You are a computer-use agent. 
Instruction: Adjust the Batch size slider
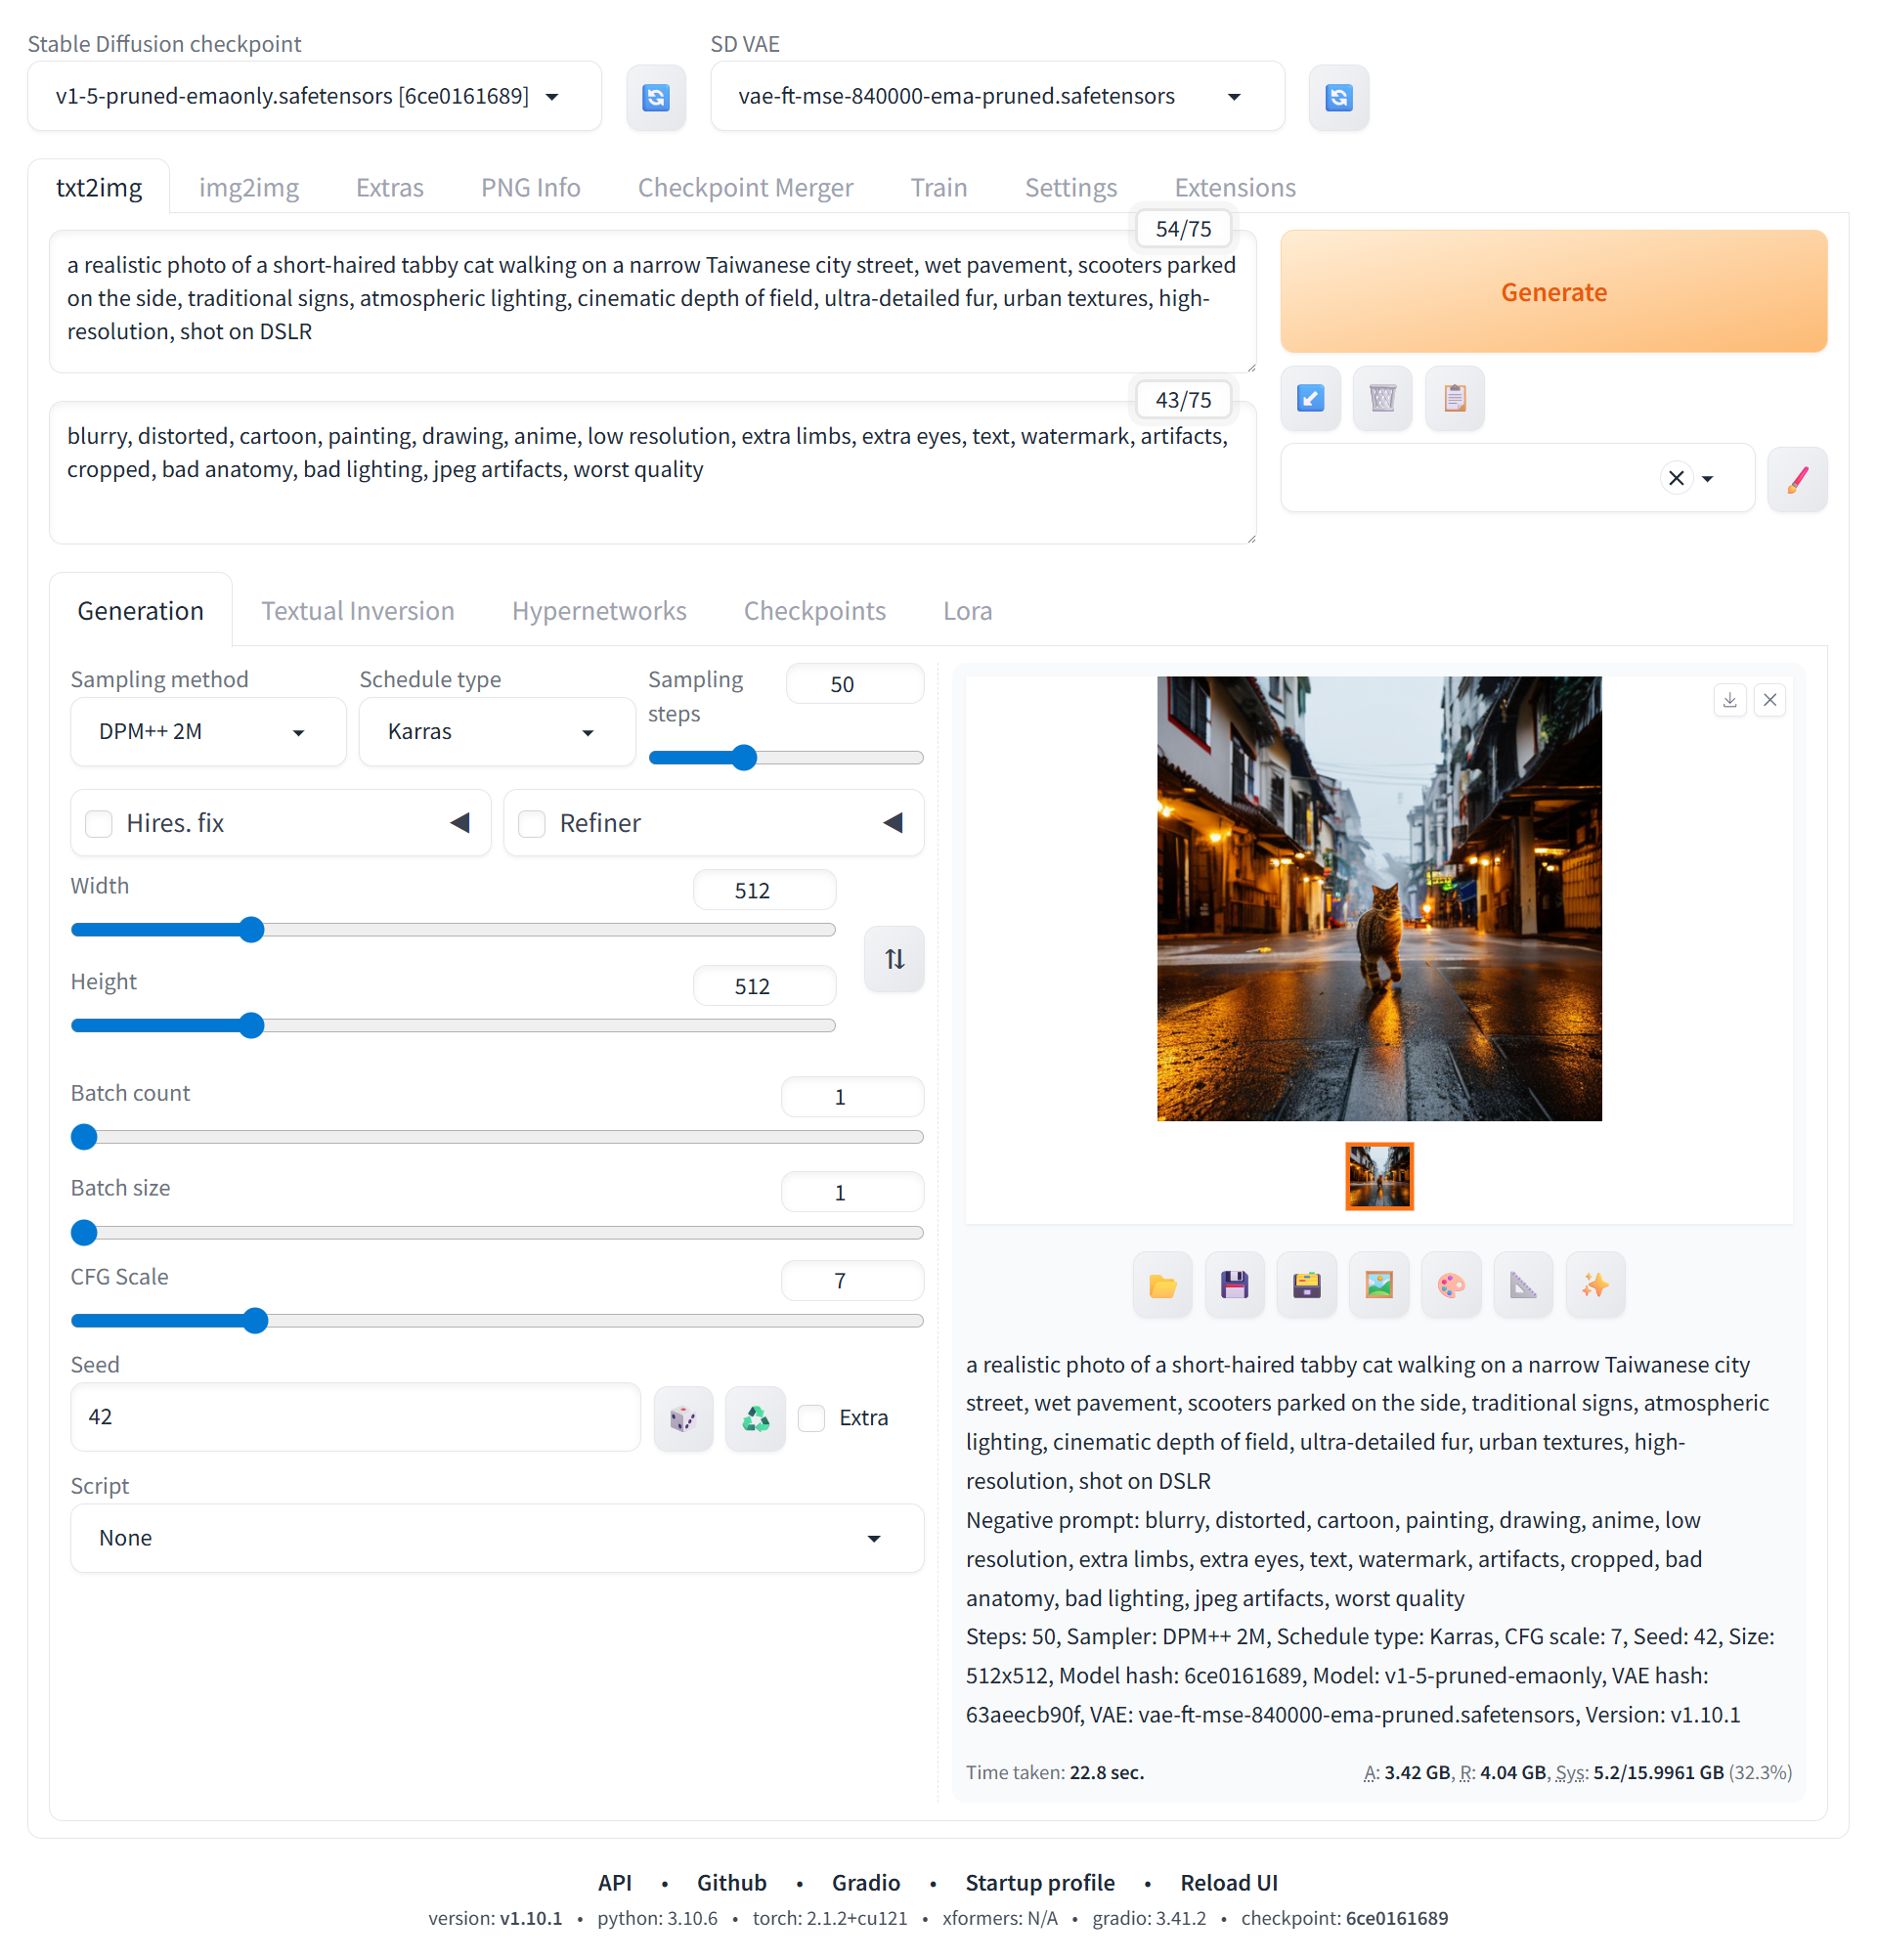(x=497, y=1233)
